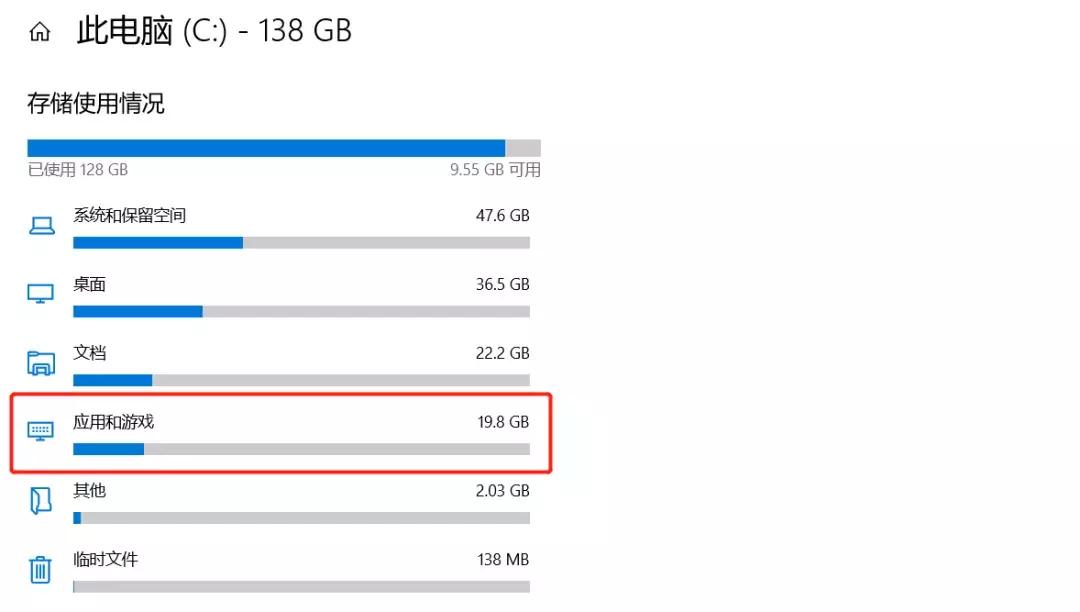Screen dimensions: 1080x612
Task: Click the folder icon next to 文档
Action: (x=41, y=362)
